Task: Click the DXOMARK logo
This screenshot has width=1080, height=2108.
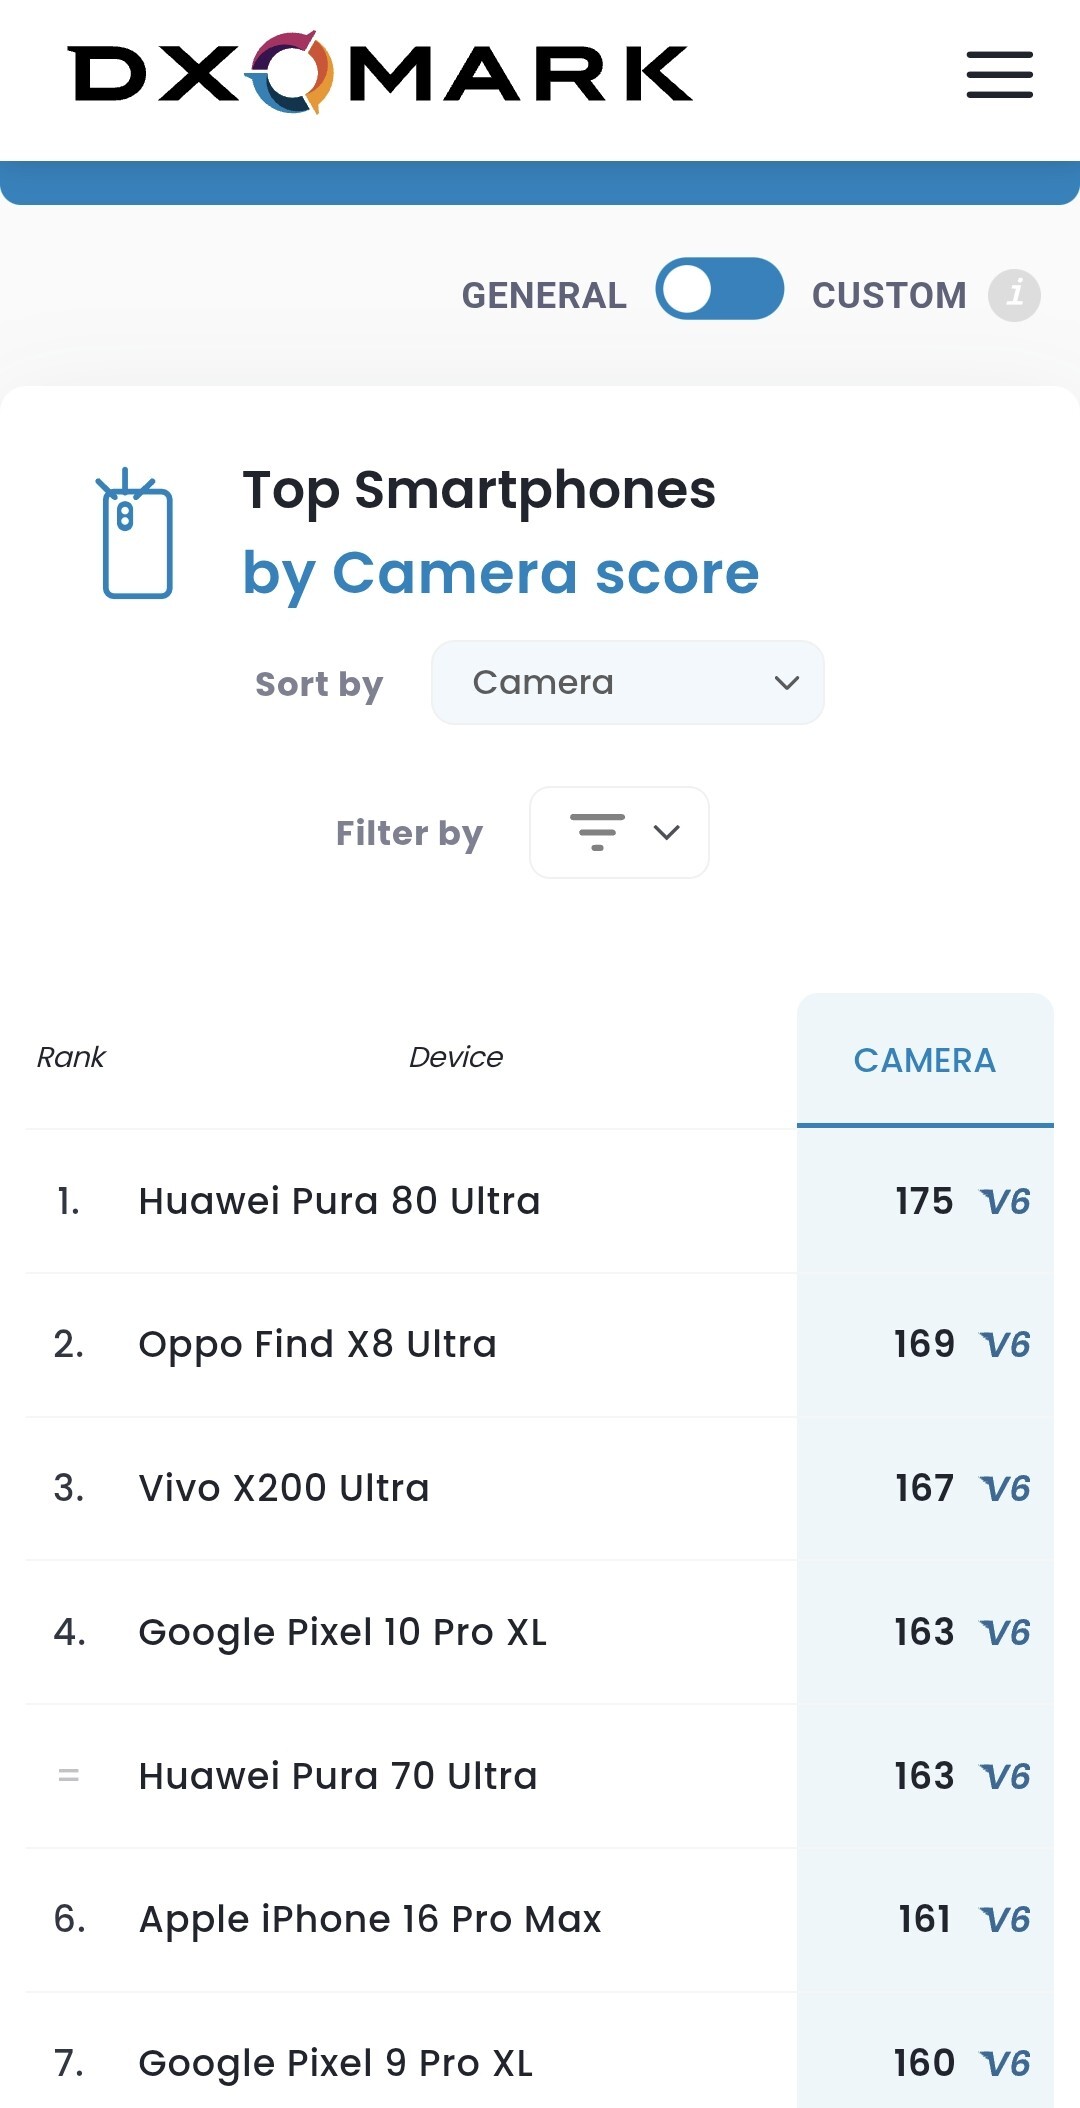Action: [380, 73]
